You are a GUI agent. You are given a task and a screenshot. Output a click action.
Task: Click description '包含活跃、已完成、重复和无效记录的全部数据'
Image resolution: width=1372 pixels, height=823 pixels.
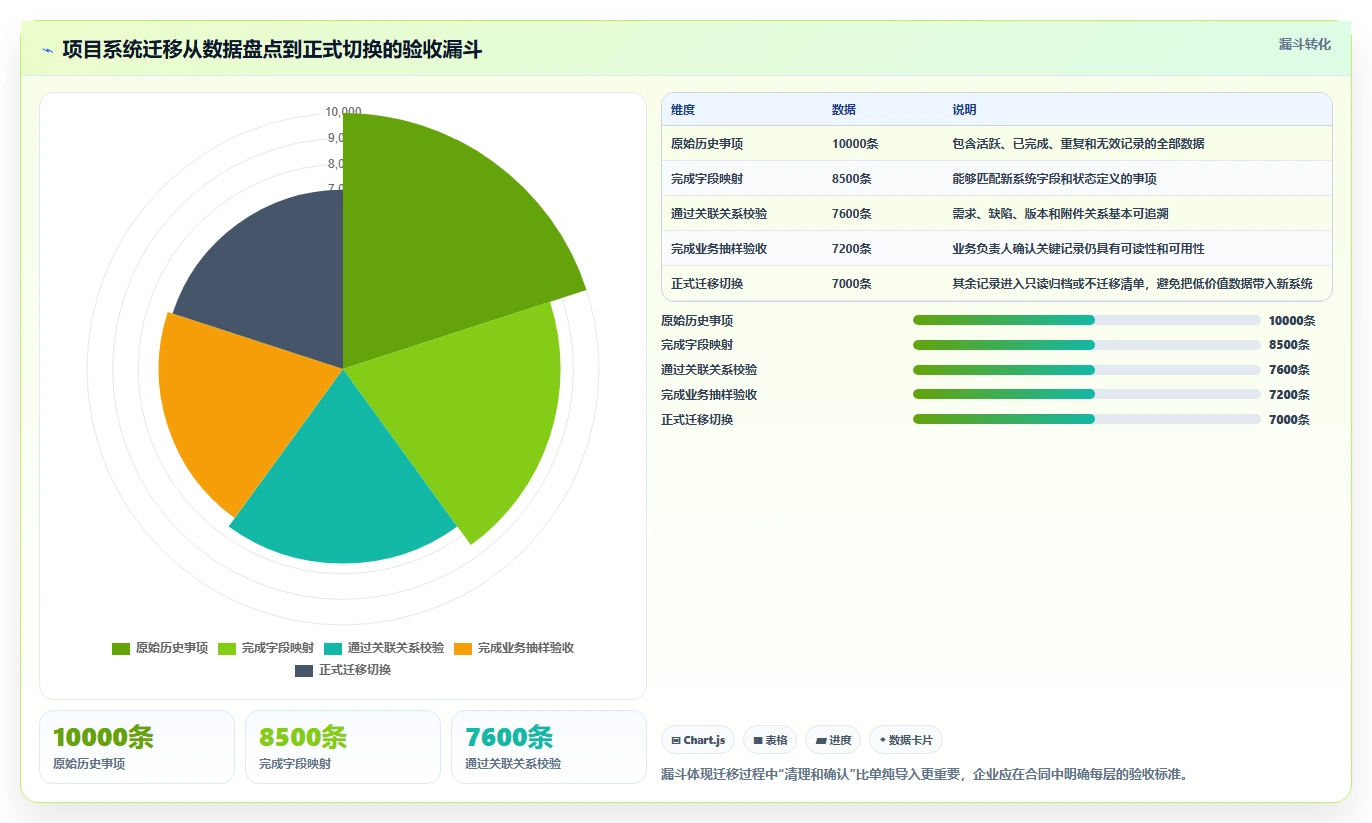[1078, 144]
